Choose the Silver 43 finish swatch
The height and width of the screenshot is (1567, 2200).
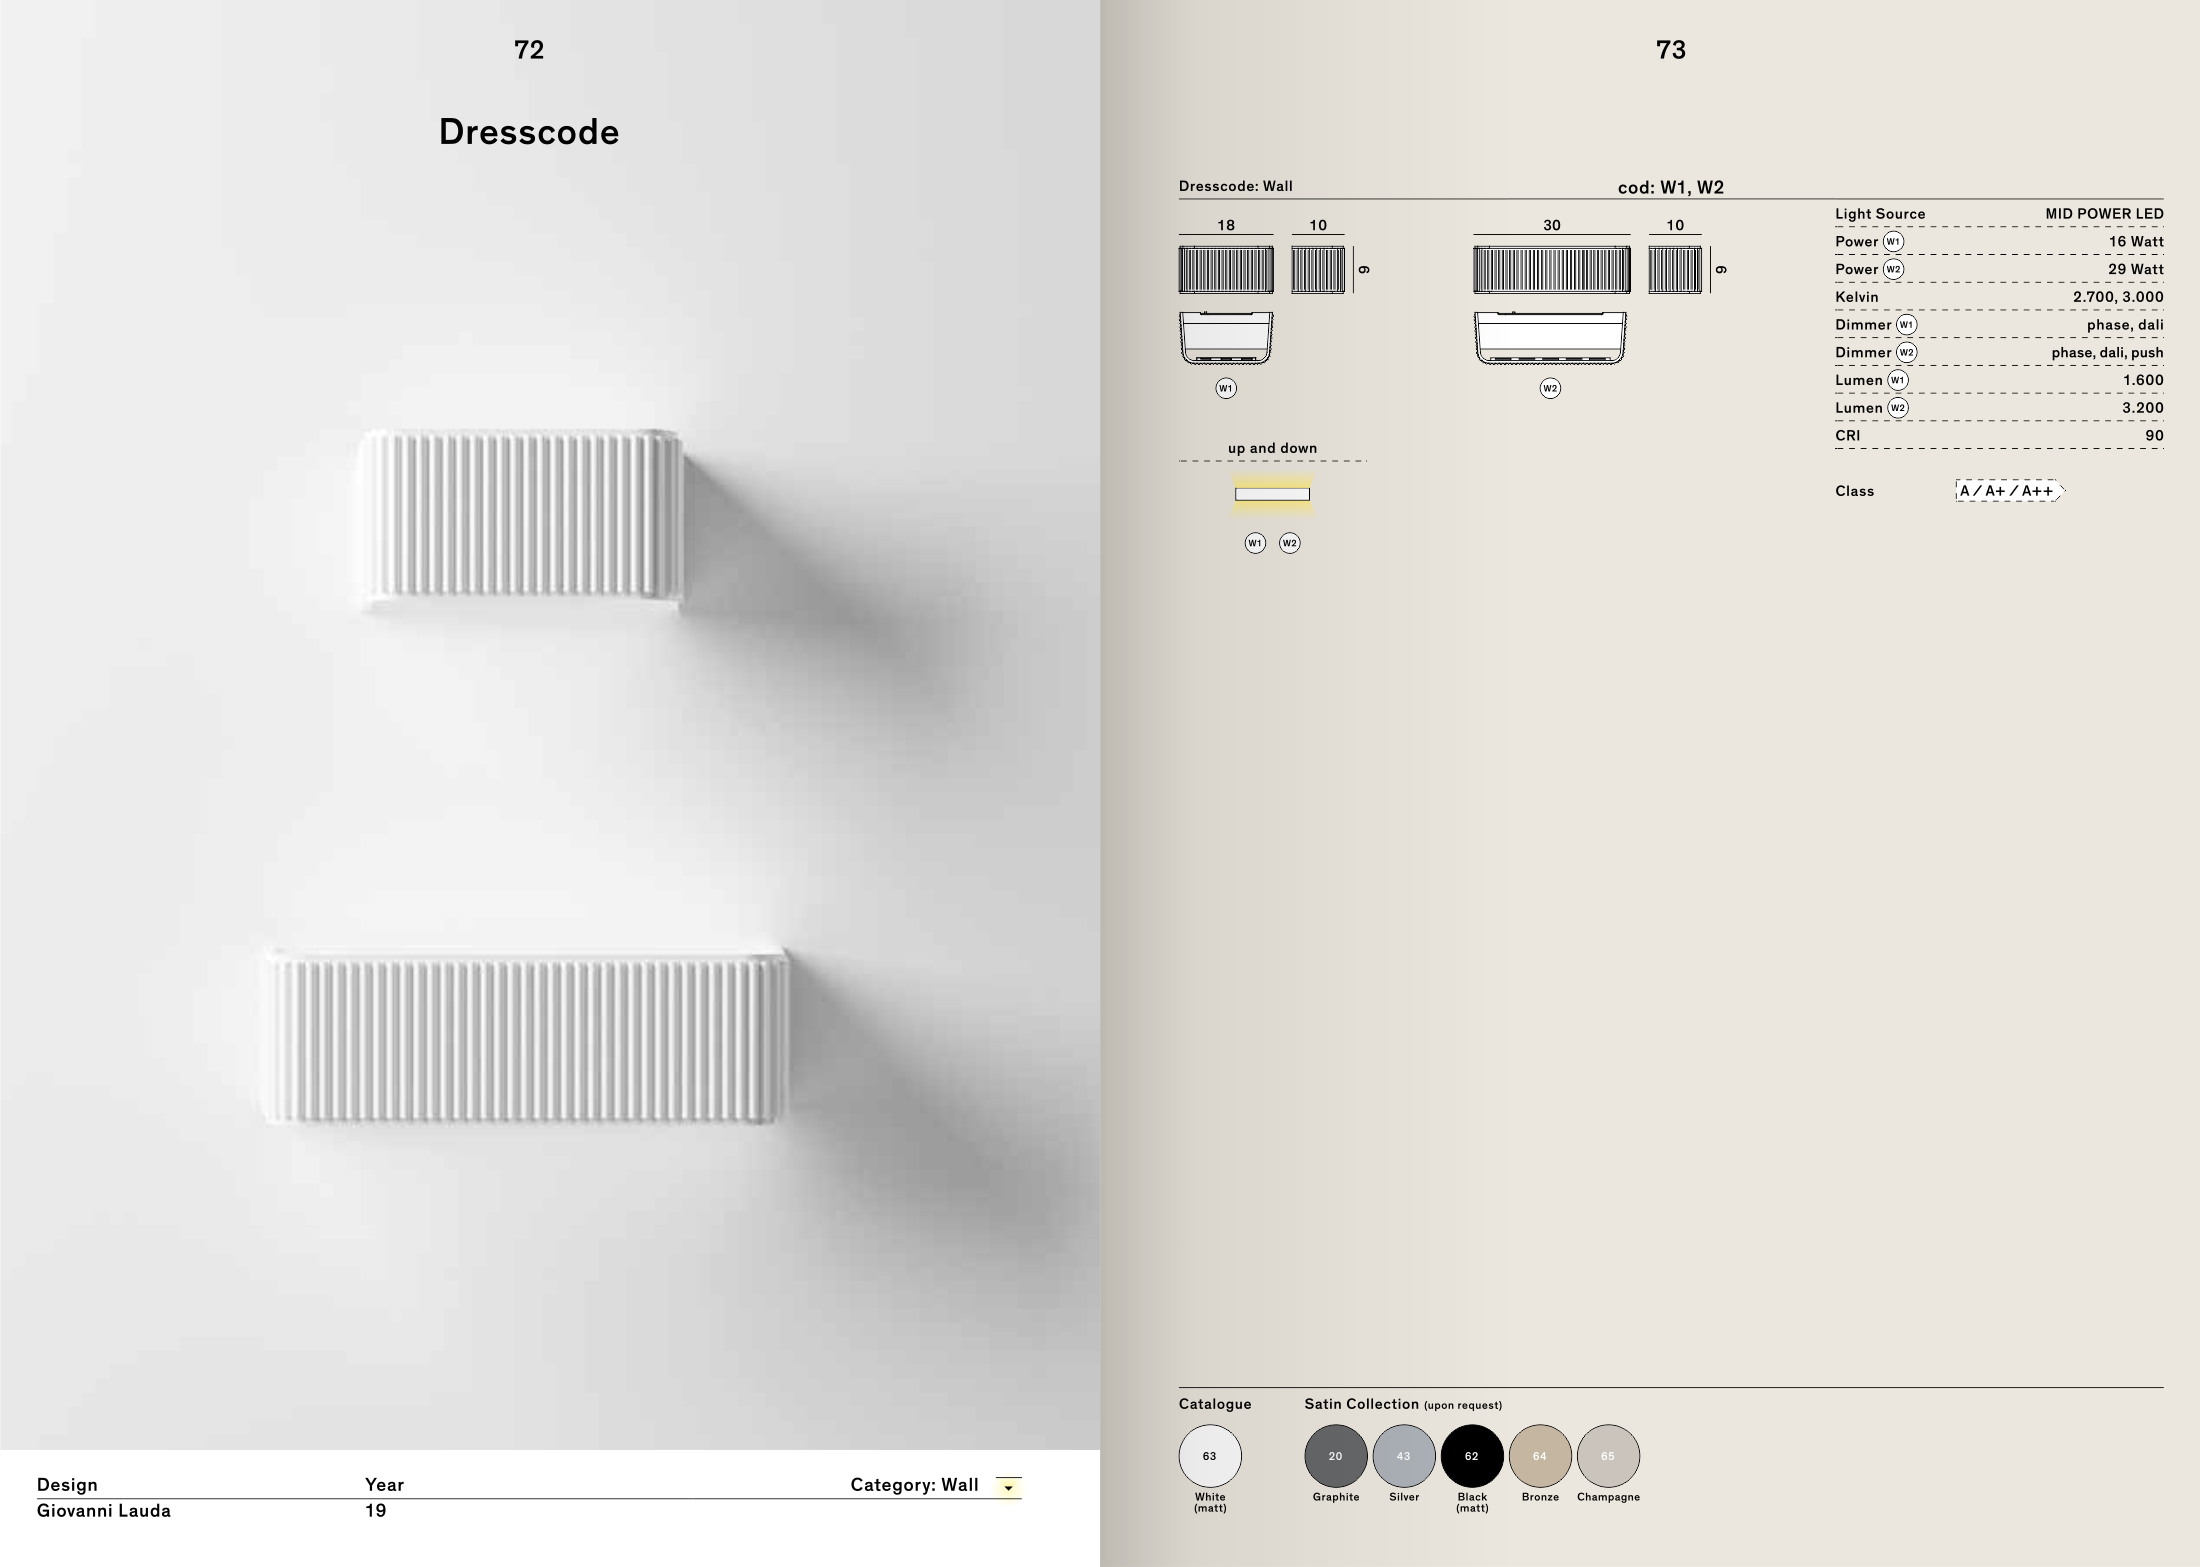tap(1403, 1456)
